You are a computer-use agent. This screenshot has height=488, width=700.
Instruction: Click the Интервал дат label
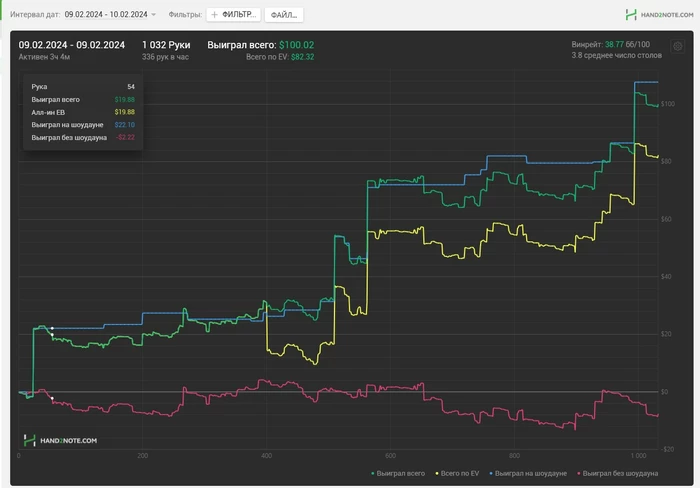[x=35, y=15]
